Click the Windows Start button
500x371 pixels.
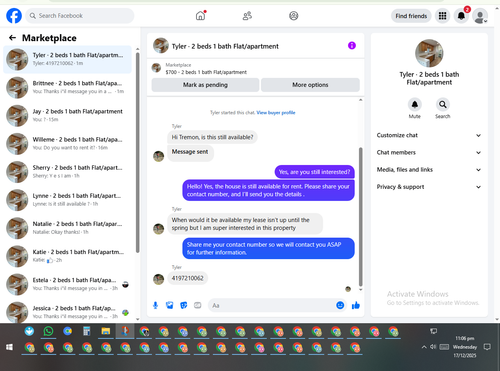pyautogui.click(x=9, y=347)
